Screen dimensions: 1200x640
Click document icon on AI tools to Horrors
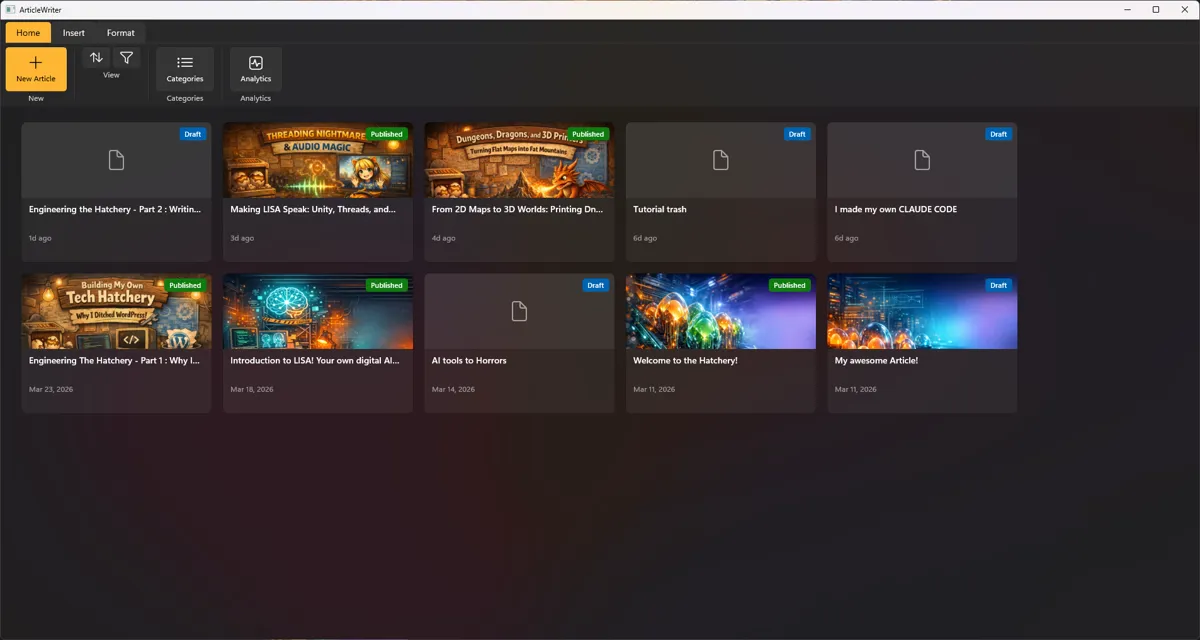pyautogui.click(x=519, y=311)
